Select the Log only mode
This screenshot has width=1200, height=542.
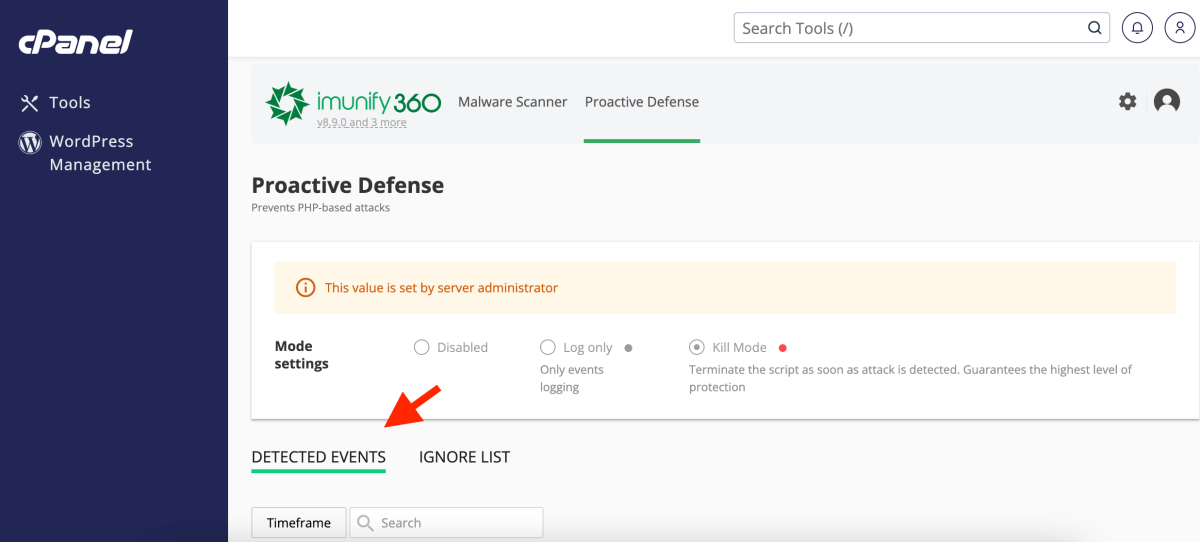(547, 348)
